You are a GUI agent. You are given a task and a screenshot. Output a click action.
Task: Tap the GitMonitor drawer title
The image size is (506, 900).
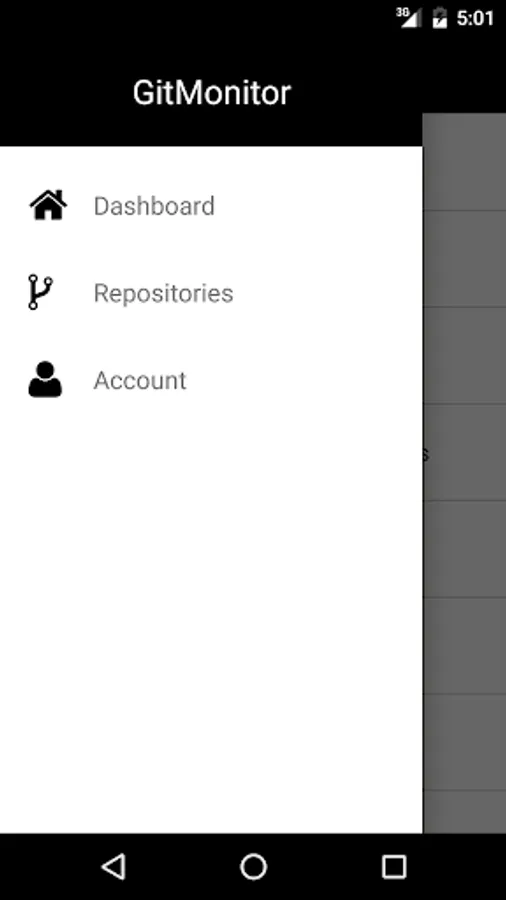point(212,92)
